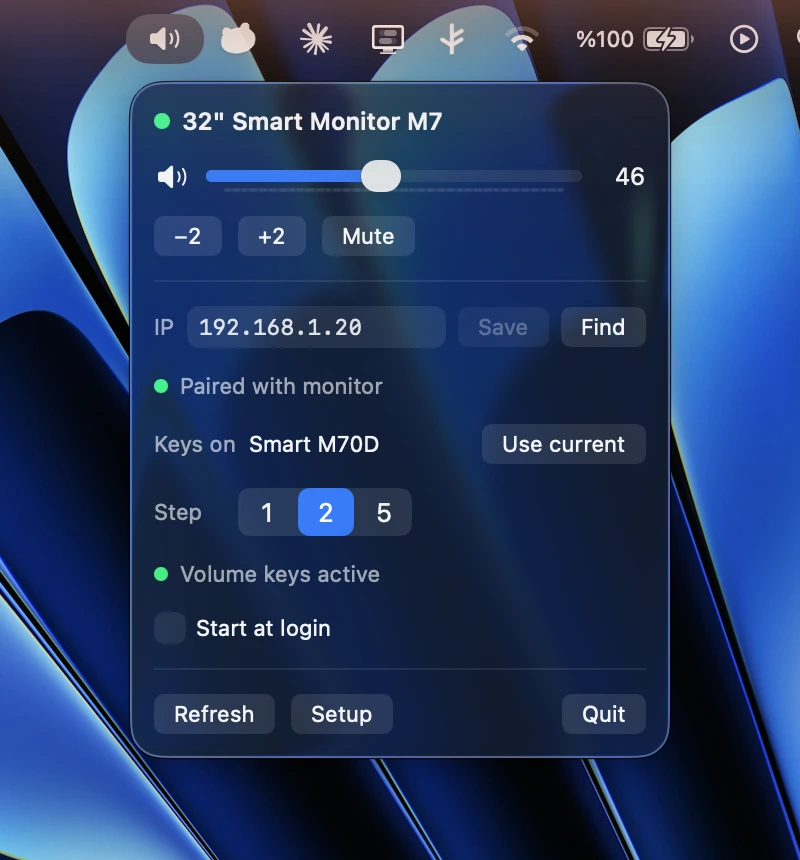Click the green dot beside monitor title
The image size is (800, 860).
(x=162, y=121)
